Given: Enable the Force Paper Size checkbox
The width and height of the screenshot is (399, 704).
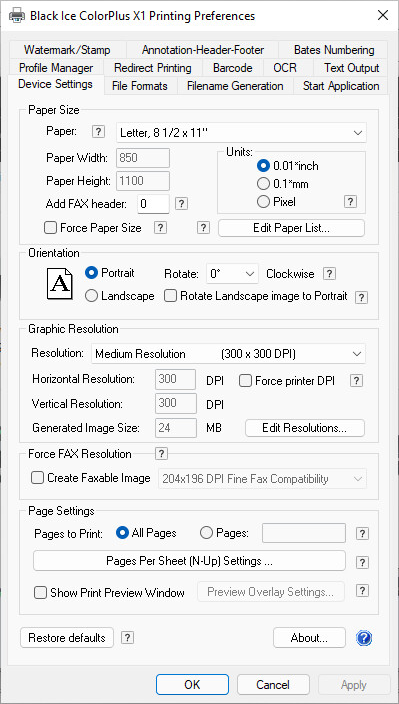Looking at the screenshot, I should pos(50,228).
